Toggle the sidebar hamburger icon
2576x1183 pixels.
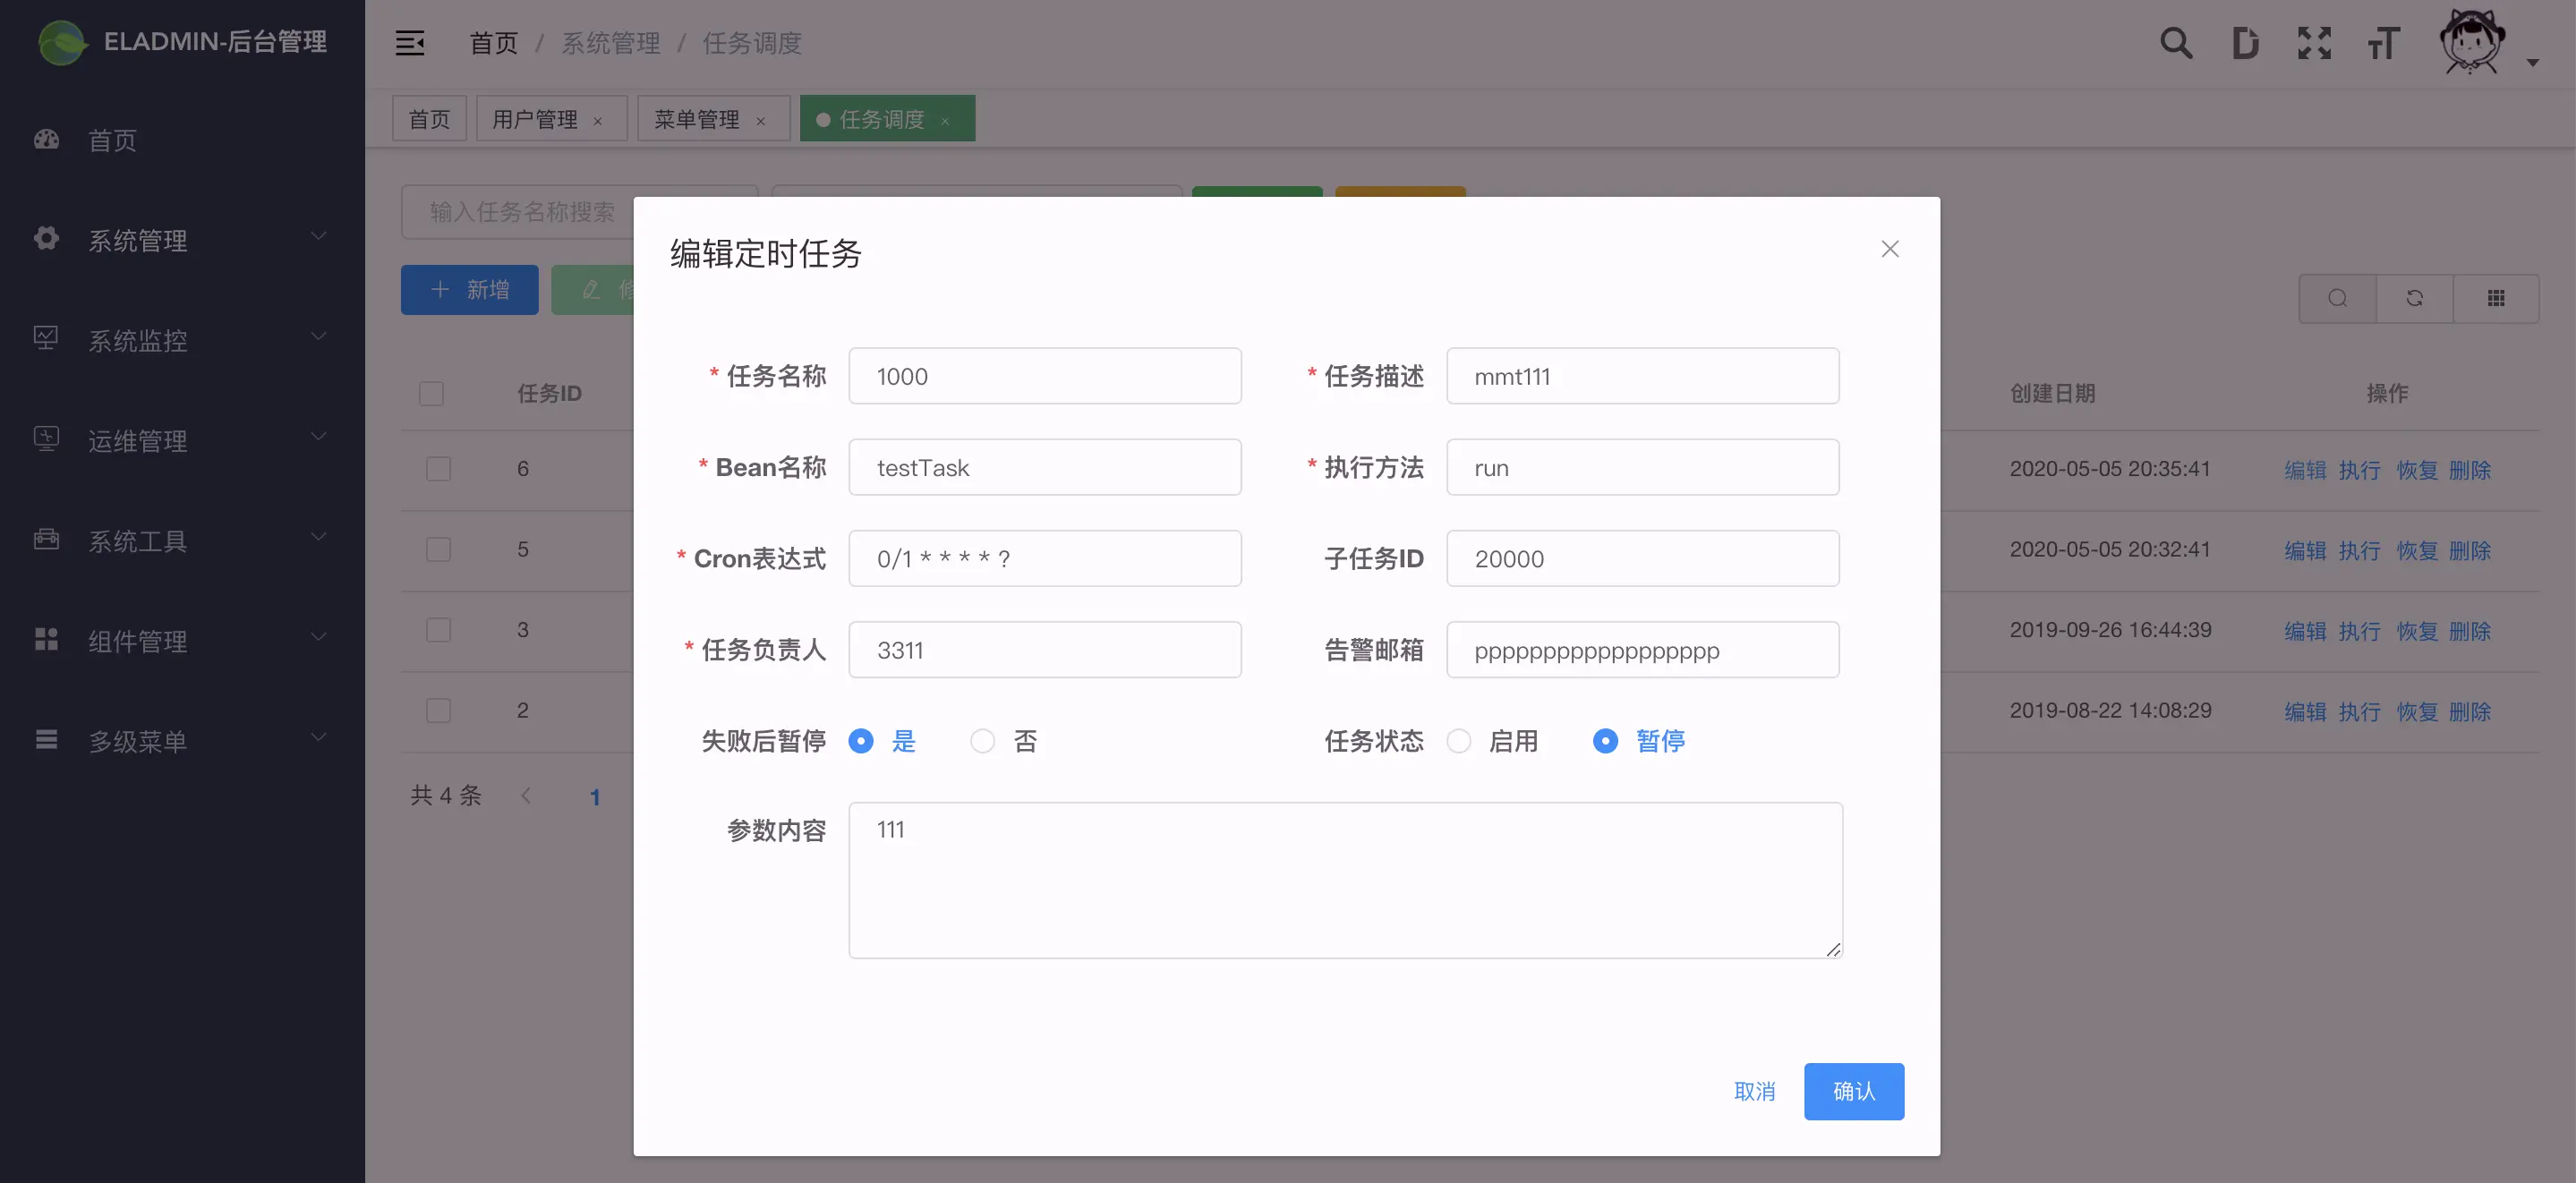tap(410, 43)
